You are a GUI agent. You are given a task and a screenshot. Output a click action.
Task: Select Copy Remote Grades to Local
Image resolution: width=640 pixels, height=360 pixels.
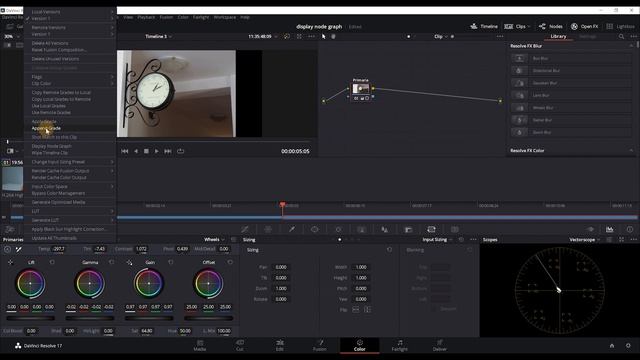[x=70, y=92]
